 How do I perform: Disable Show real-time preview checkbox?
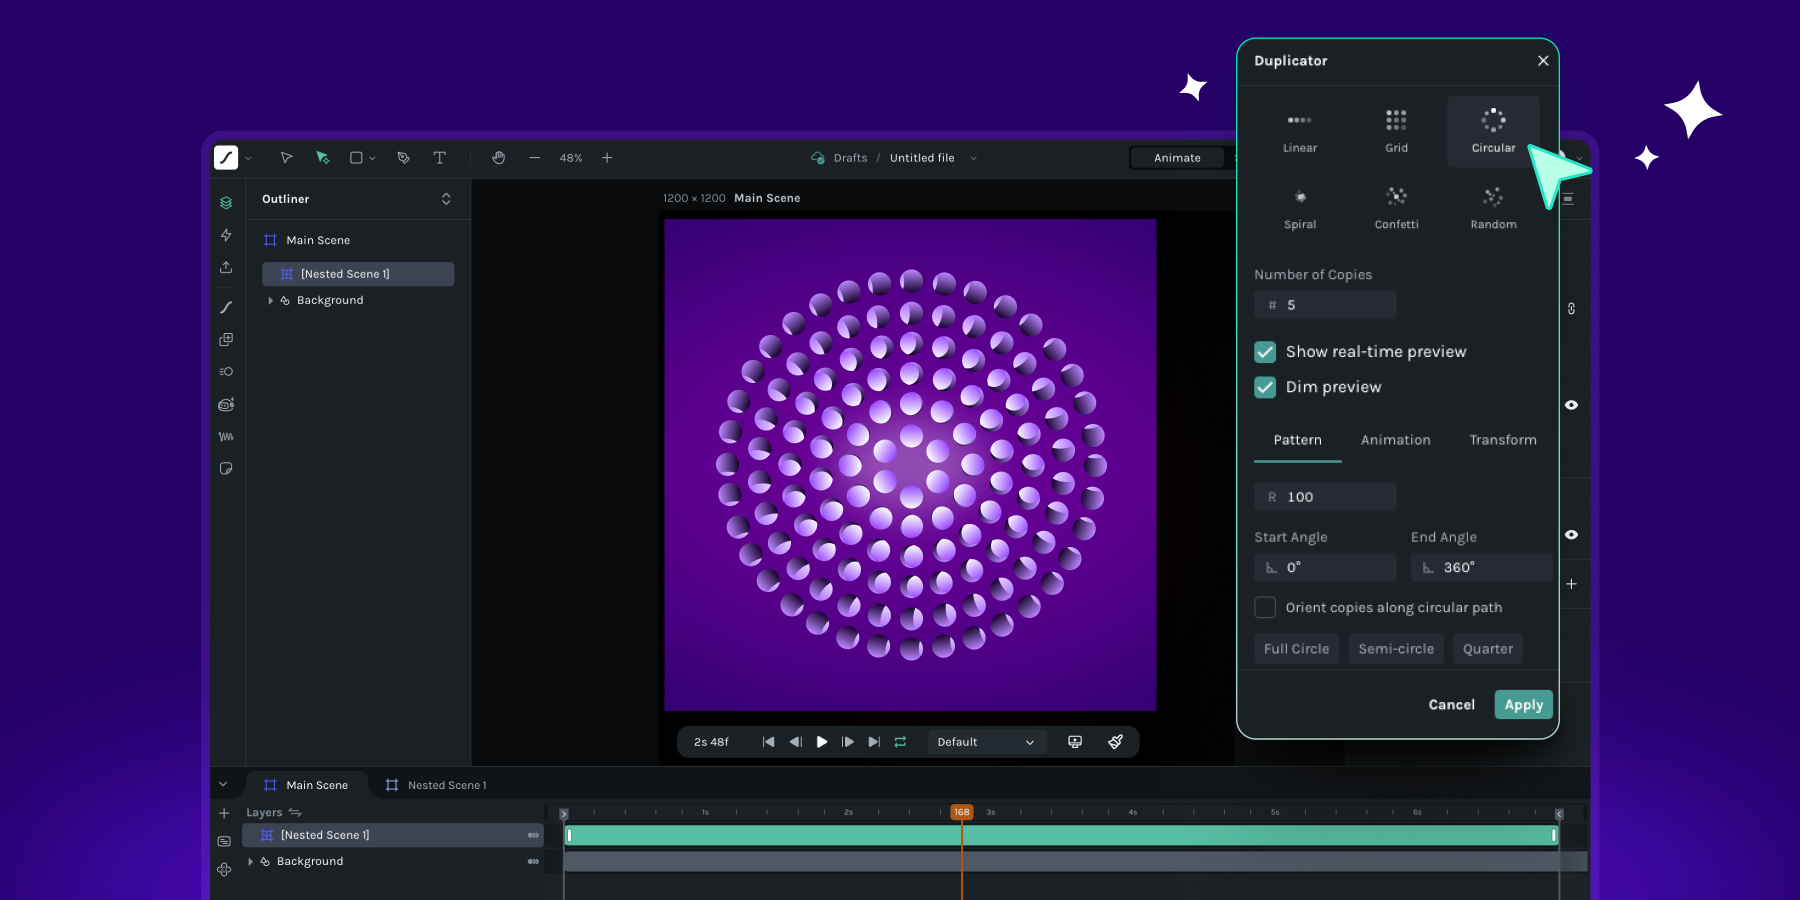coord(1265,352)
